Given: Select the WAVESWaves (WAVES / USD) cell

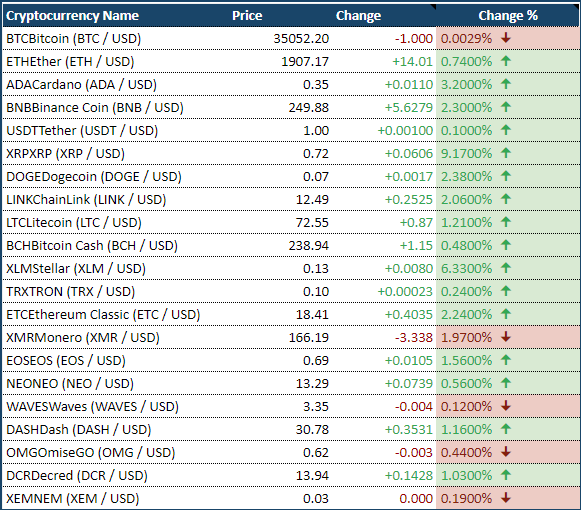Looking at the screenshot, I should click(93, 406).
